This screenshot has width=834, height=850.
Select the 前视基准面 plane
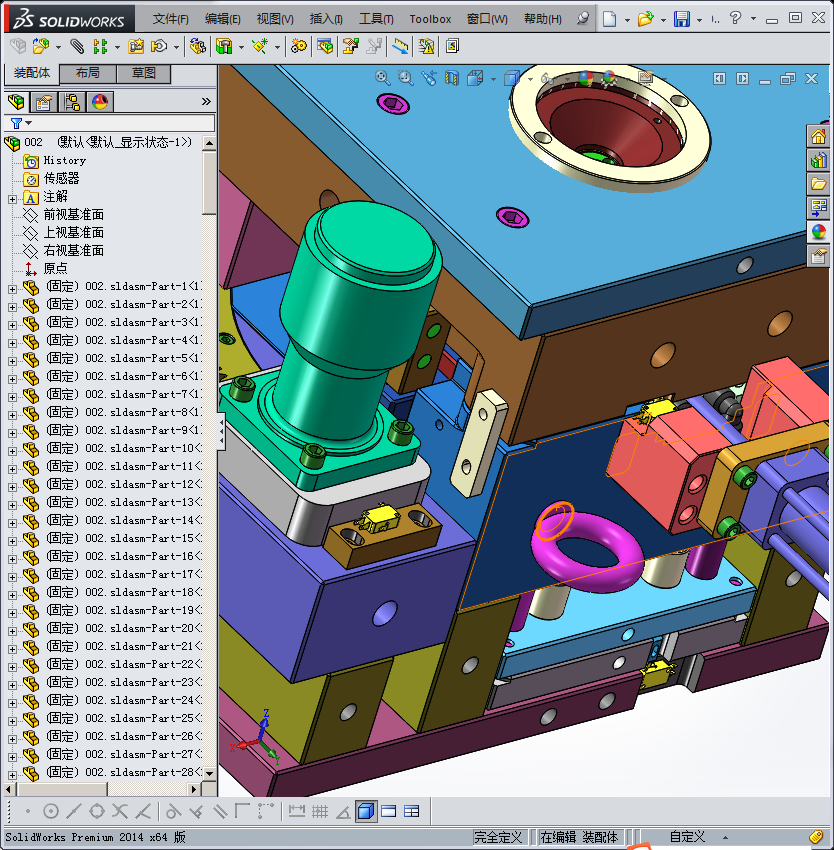74,215
